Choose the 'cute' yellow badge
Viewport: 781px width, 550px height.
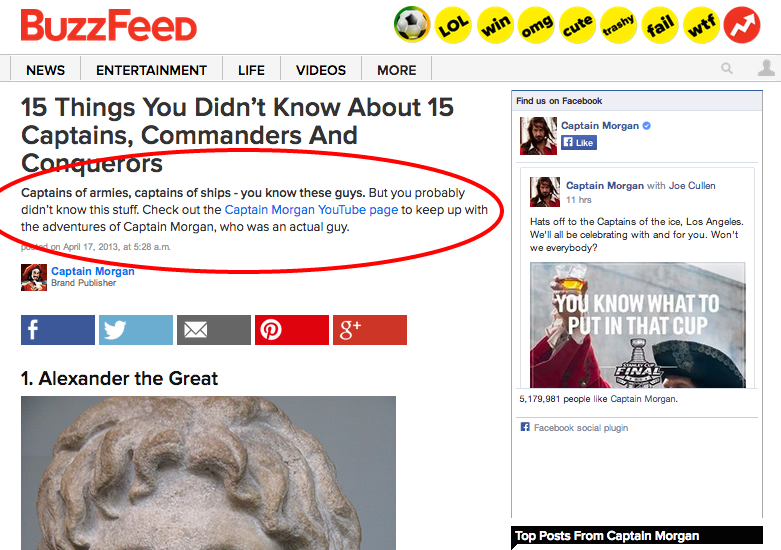pyautogui.click(x=578, y=25)
